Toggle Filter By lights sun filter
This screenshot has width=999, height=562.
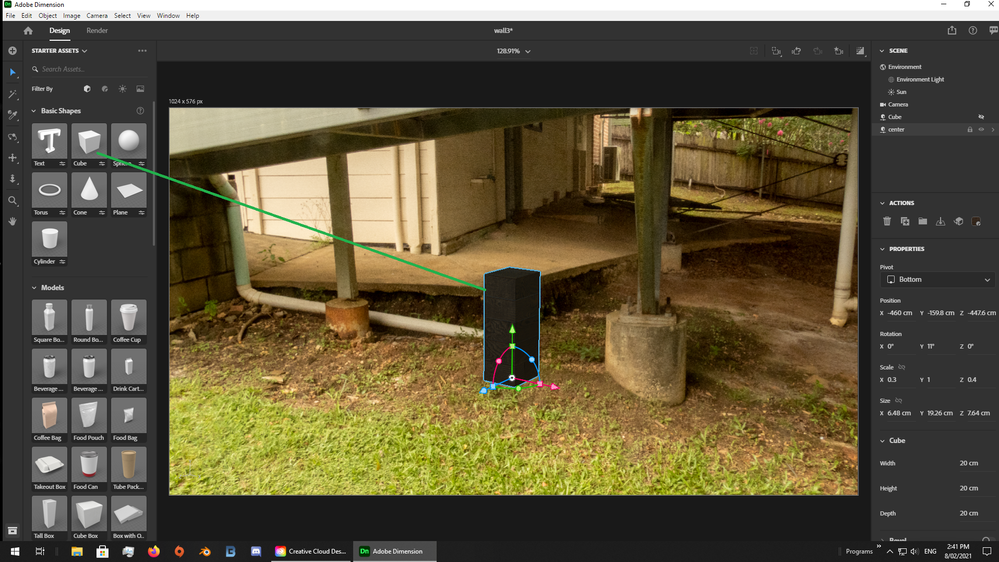122,89
